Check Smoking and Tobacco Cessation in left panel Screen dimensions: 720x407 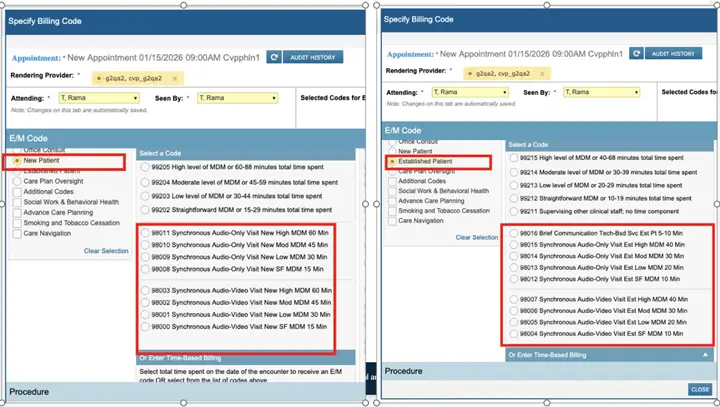coord(16,222)
